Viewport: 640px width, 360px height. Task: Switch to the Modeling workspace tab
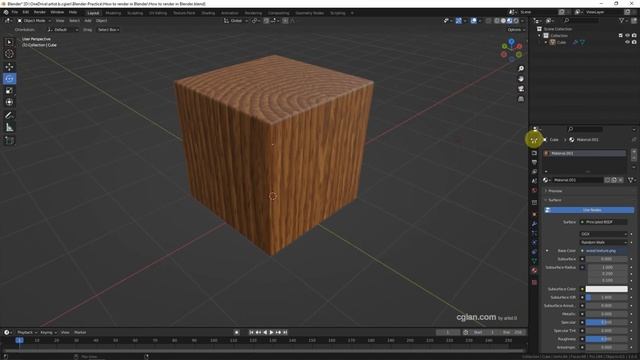(x=113, y=13)
